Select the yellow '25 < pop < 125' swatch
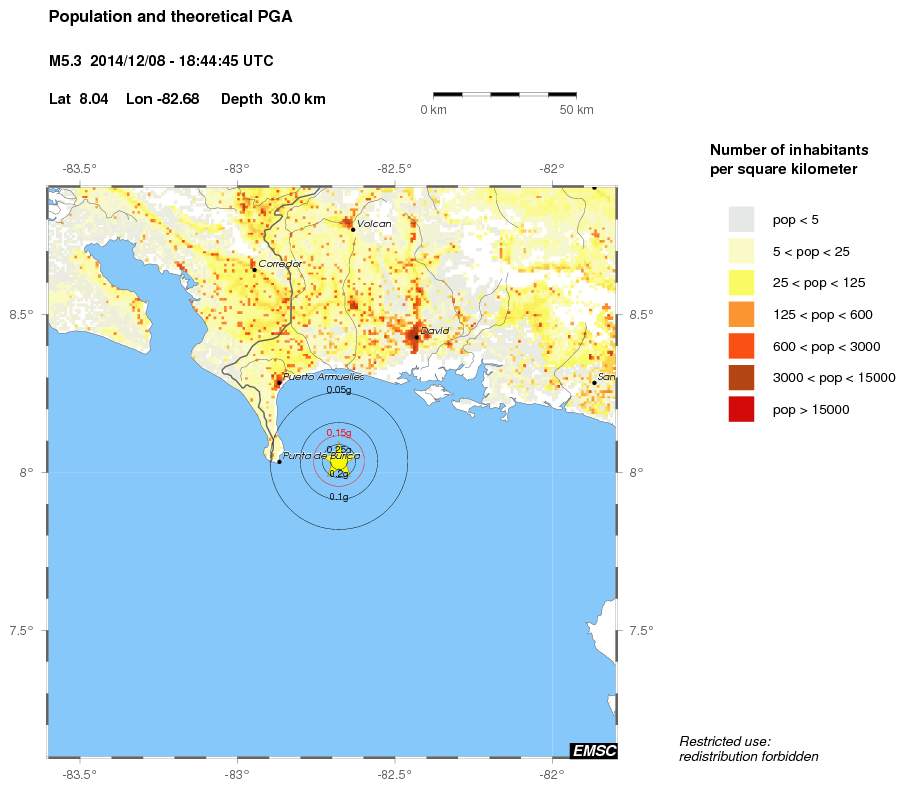Image resolution: width=906 pixels, height=789 pixels. pyautogui.click(x=741, y=282)
